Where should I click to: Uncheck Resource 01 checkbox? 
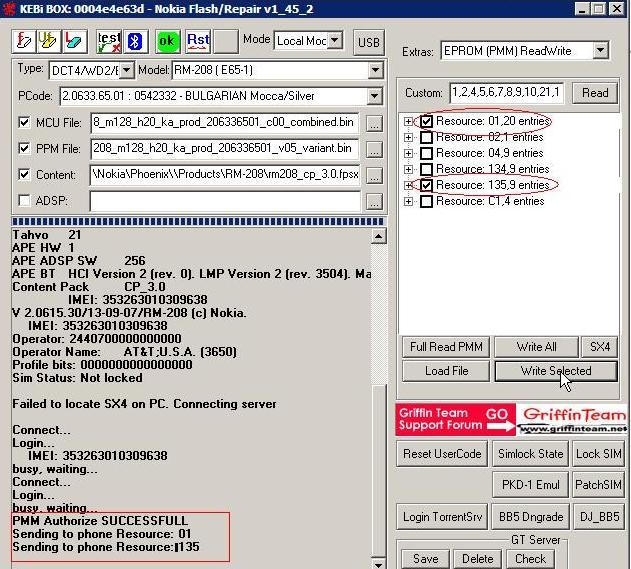coord(426,121)
